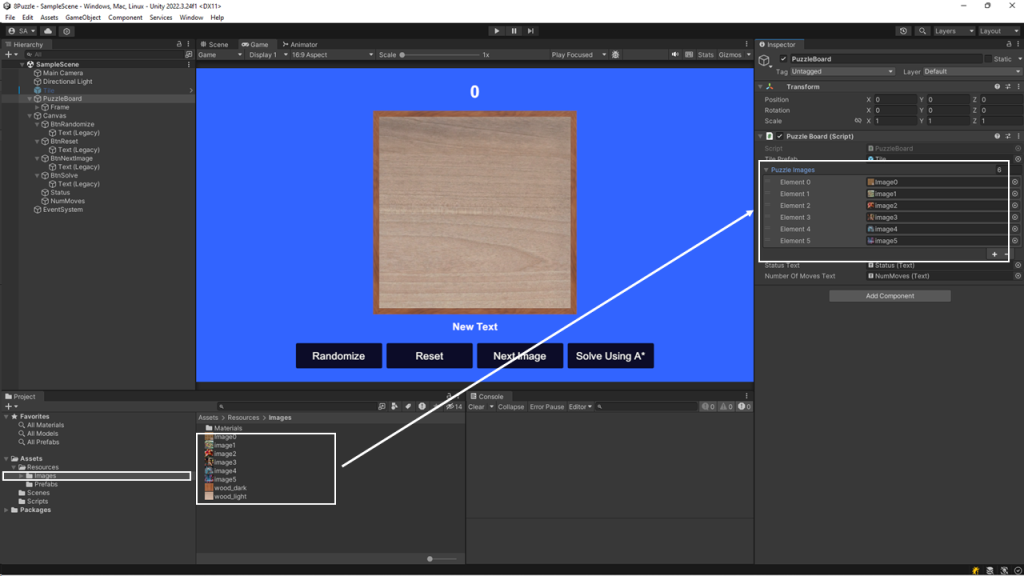Open the GameObject menu
The image size is (1024, 576).
tap(83, 18)
